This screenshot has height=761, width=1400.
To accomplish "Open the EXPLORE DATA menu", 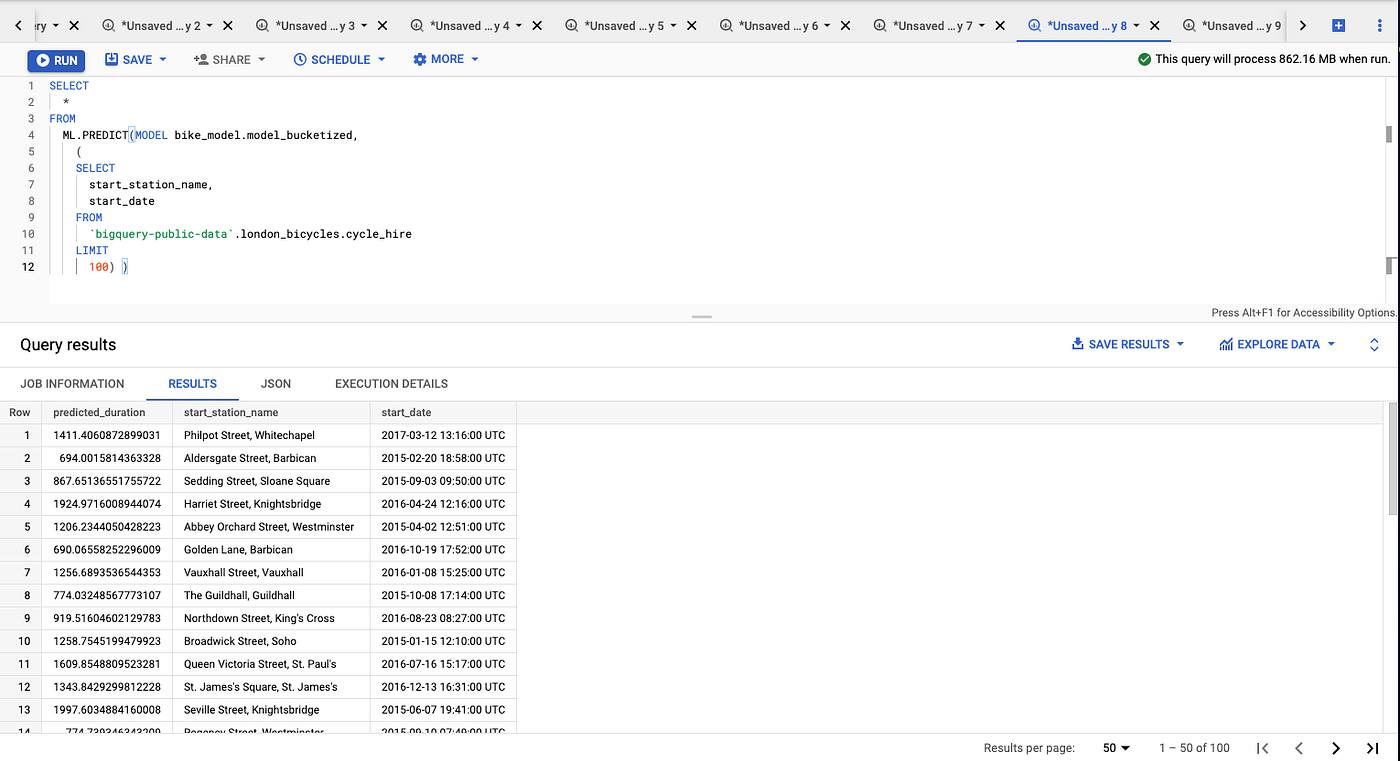I will click(1276, 344).
